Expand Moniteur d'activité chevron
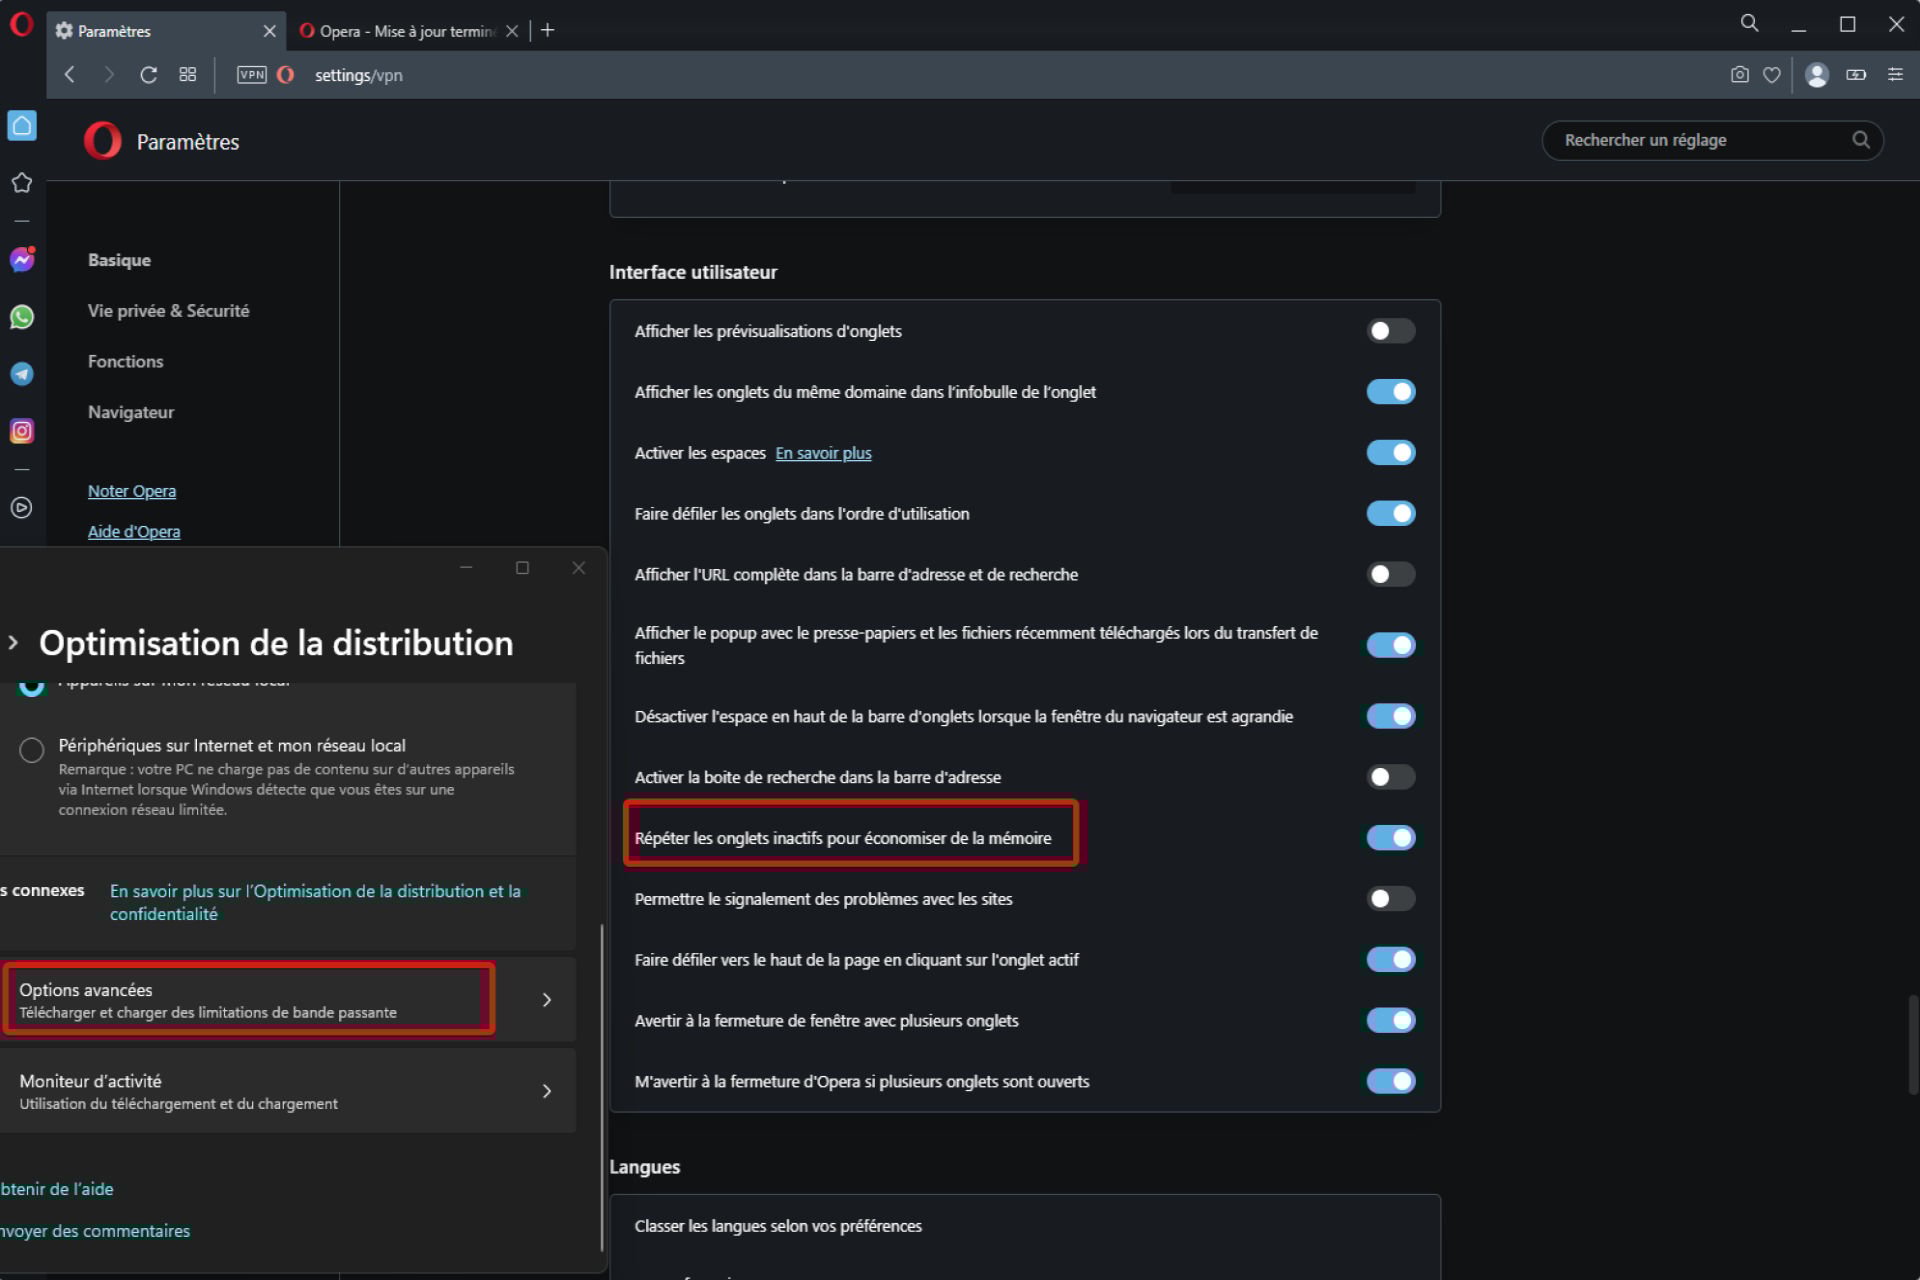This screenshot has width=1920, height=1280. [x=547, y=1091]
